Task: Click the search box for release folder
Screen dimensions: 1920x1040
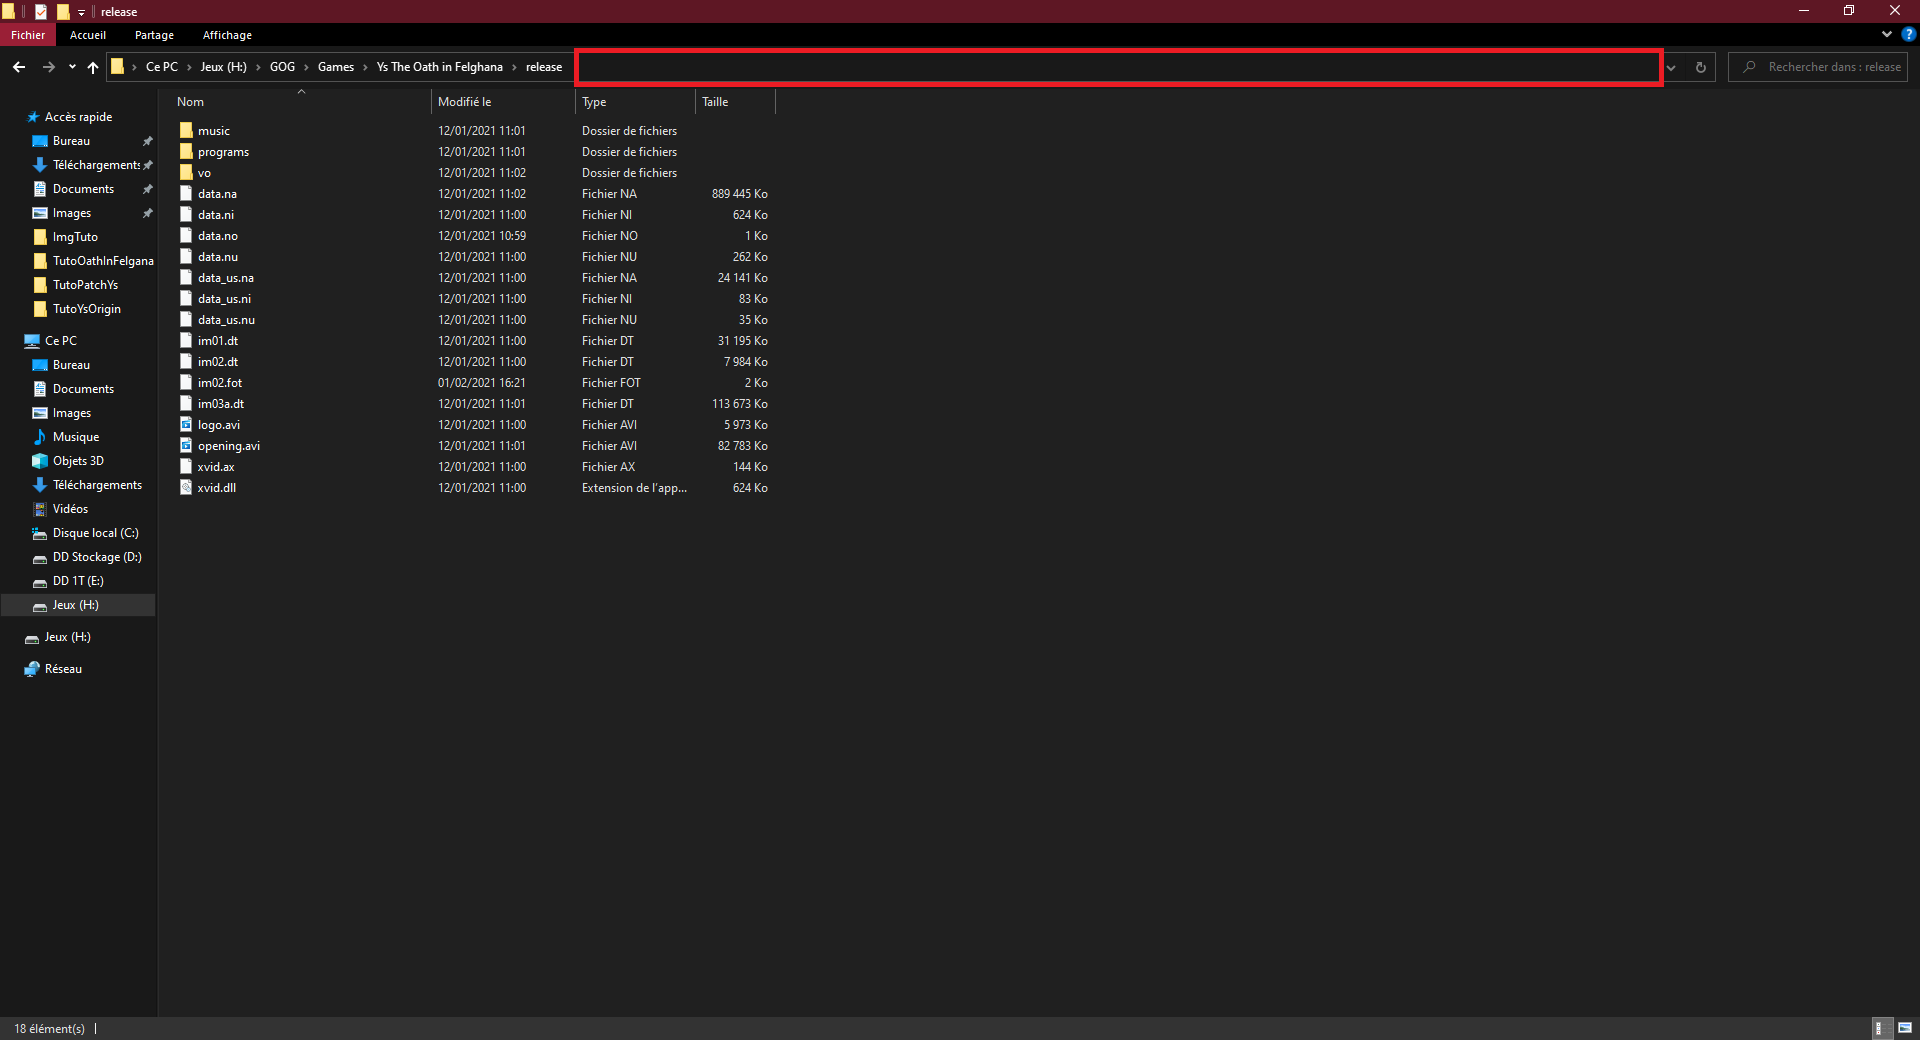Action: point(1825,67)
